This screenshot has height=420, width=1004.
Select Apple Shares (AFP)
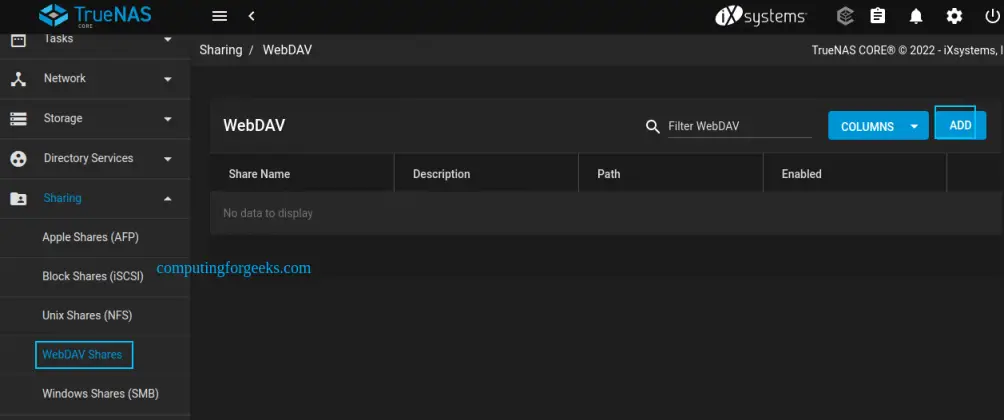91,238
